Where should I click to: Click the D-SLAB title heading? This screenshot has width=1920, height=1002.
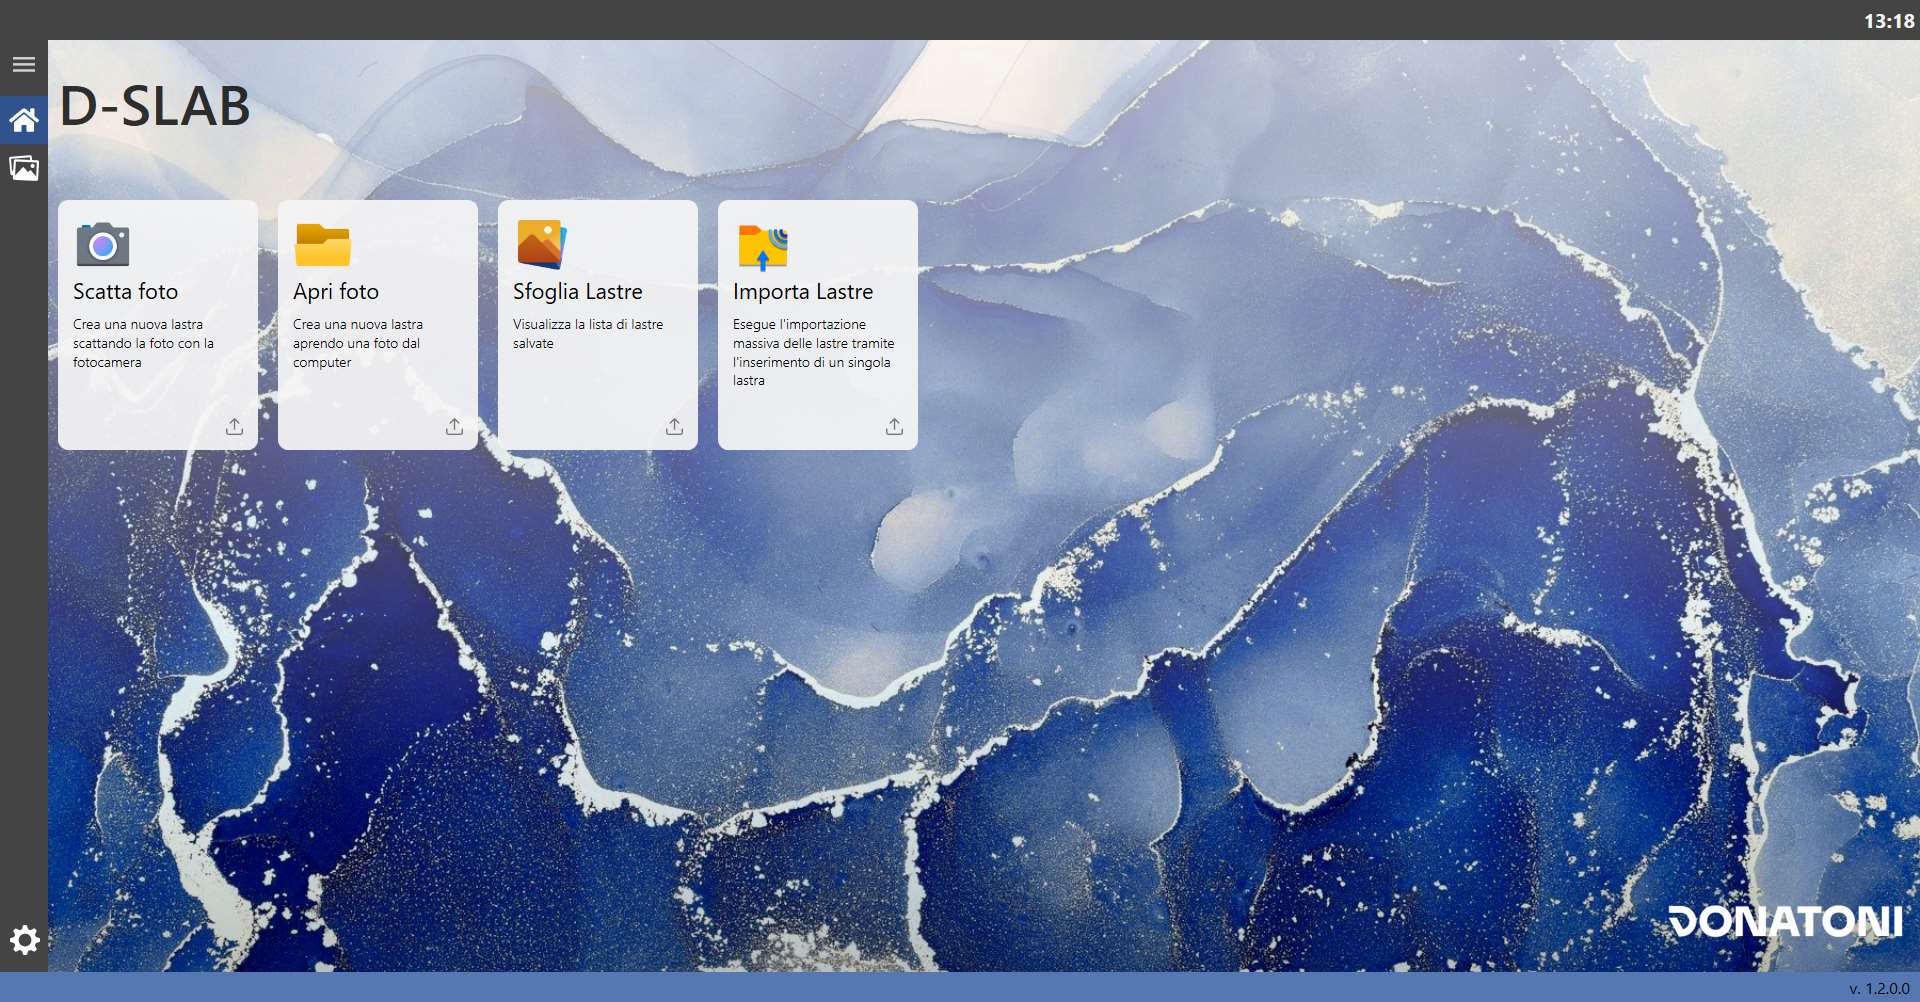(x=155, y=106)
